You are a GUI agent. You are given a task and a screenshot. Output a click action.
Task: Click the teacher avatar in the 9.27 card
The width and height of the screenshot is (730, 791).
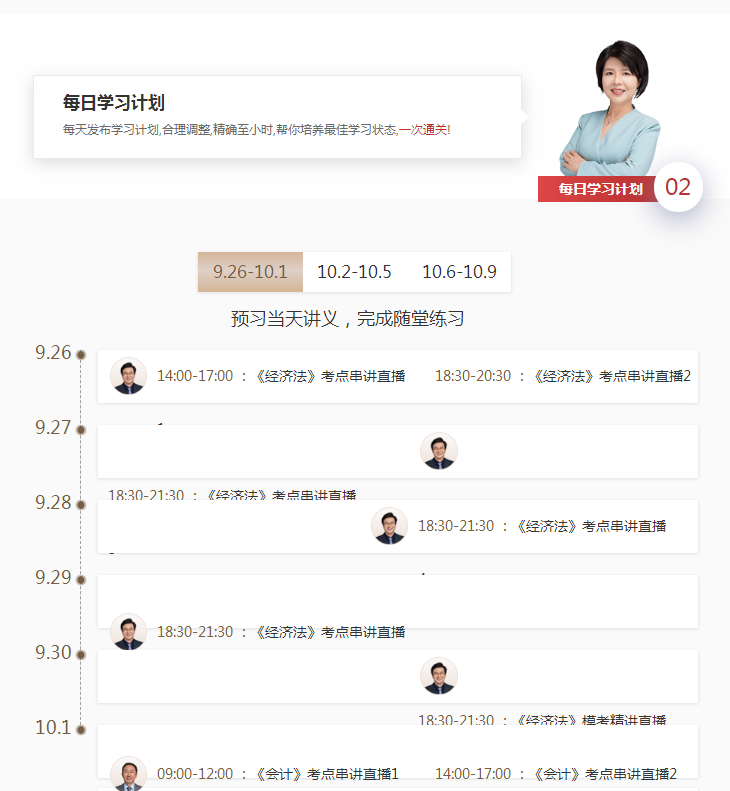pyautogui.click(x=438, y=451)
